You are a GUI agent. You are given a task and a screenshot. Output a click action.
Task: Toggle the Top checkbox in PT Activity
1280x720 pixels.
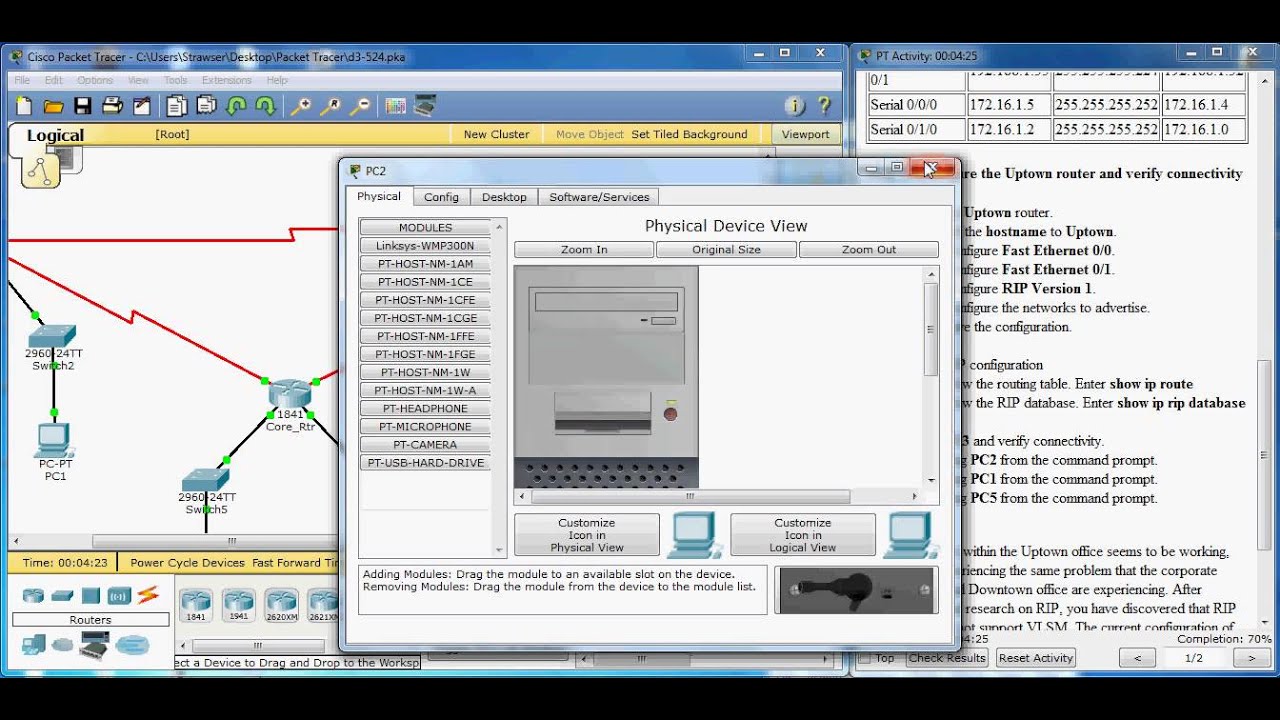865,658
